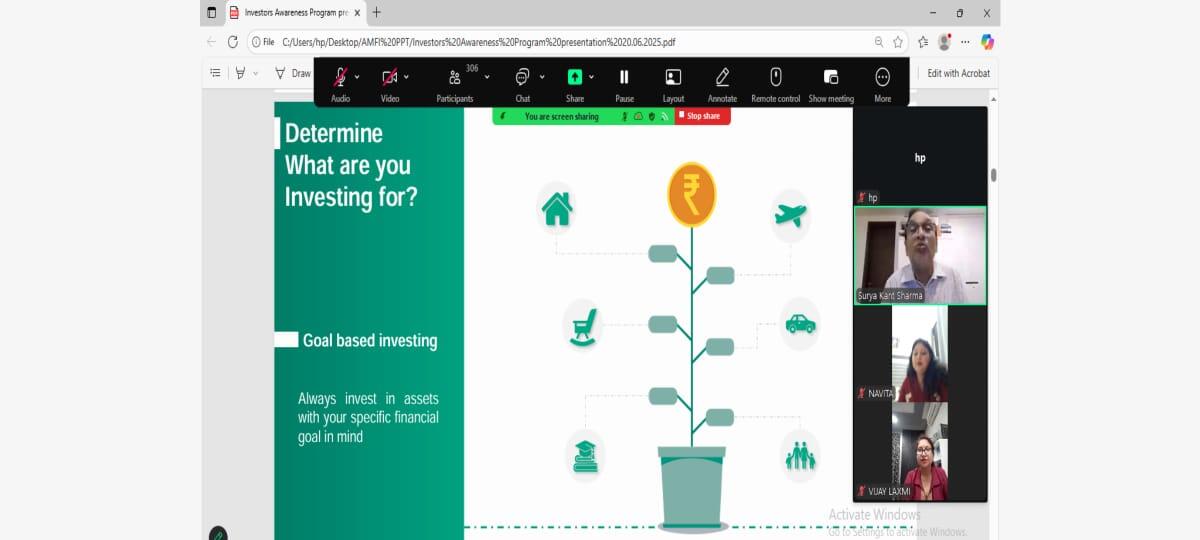Unmute the microphone in Zoom toolbar
1200x540 pixels.
(340, 78)
